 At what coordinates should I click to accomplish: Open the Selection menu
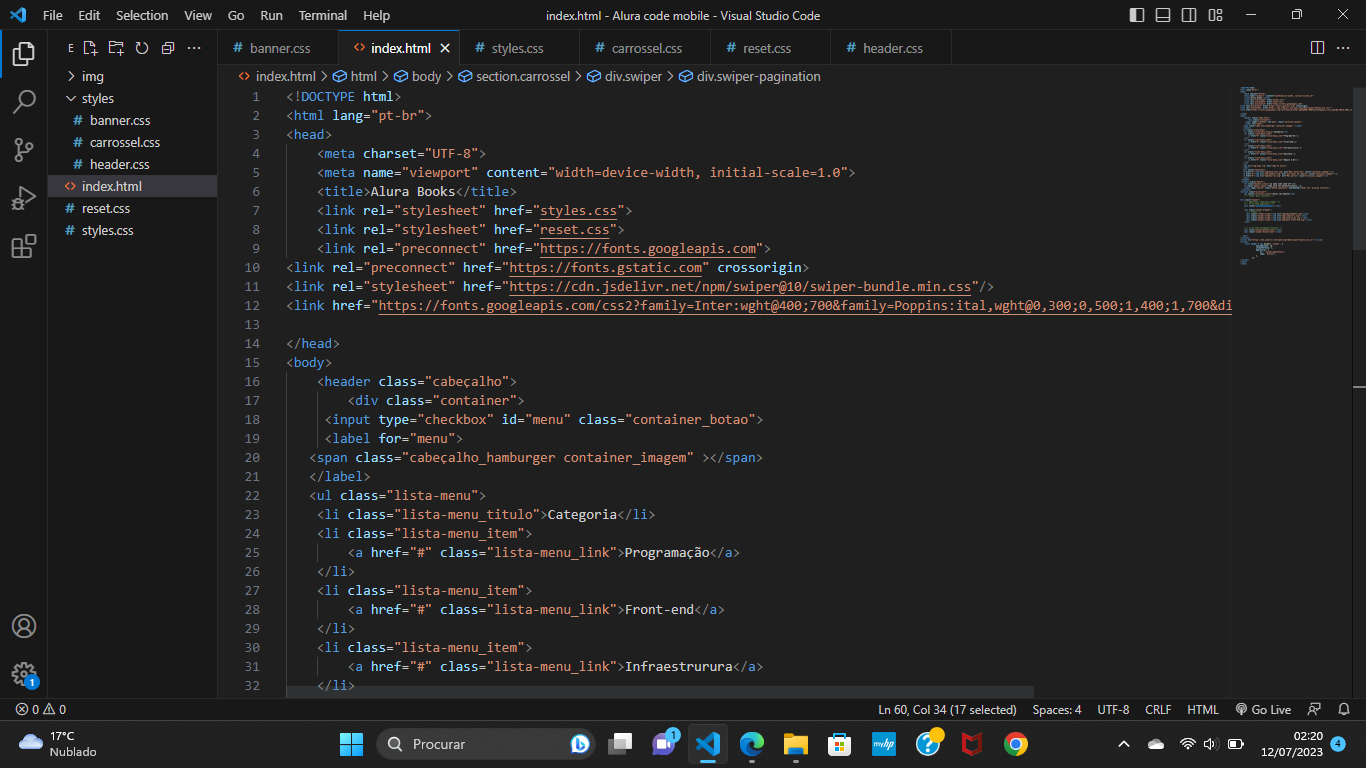[x=142, y=15]
